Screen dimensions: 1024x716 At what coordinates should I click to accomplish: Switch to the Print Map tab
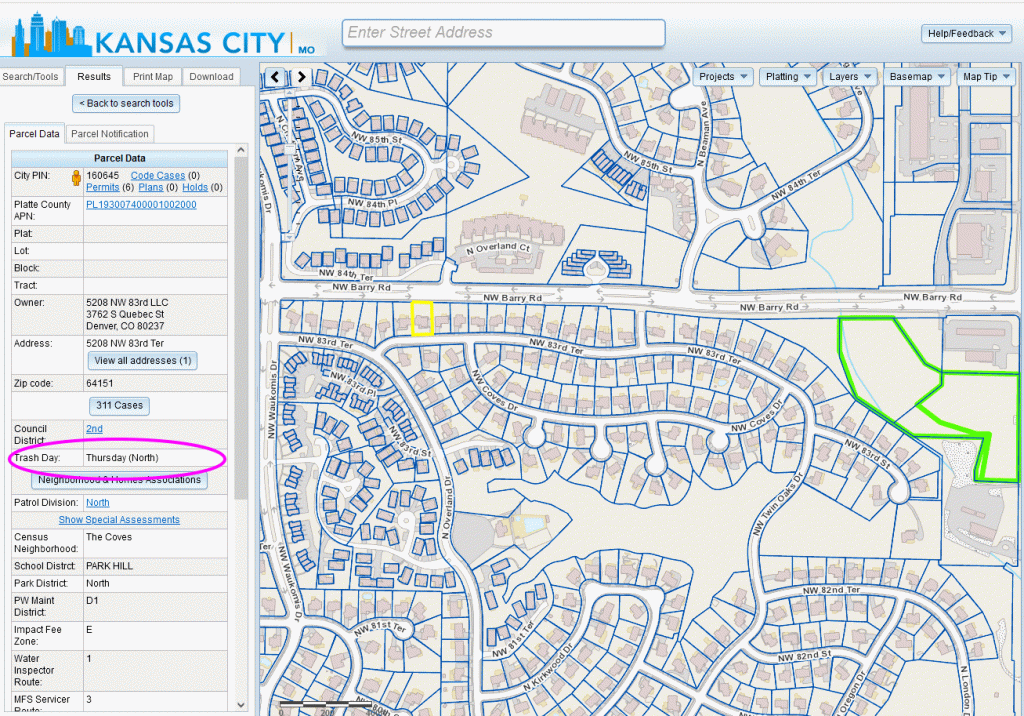(x=153, y=77)
